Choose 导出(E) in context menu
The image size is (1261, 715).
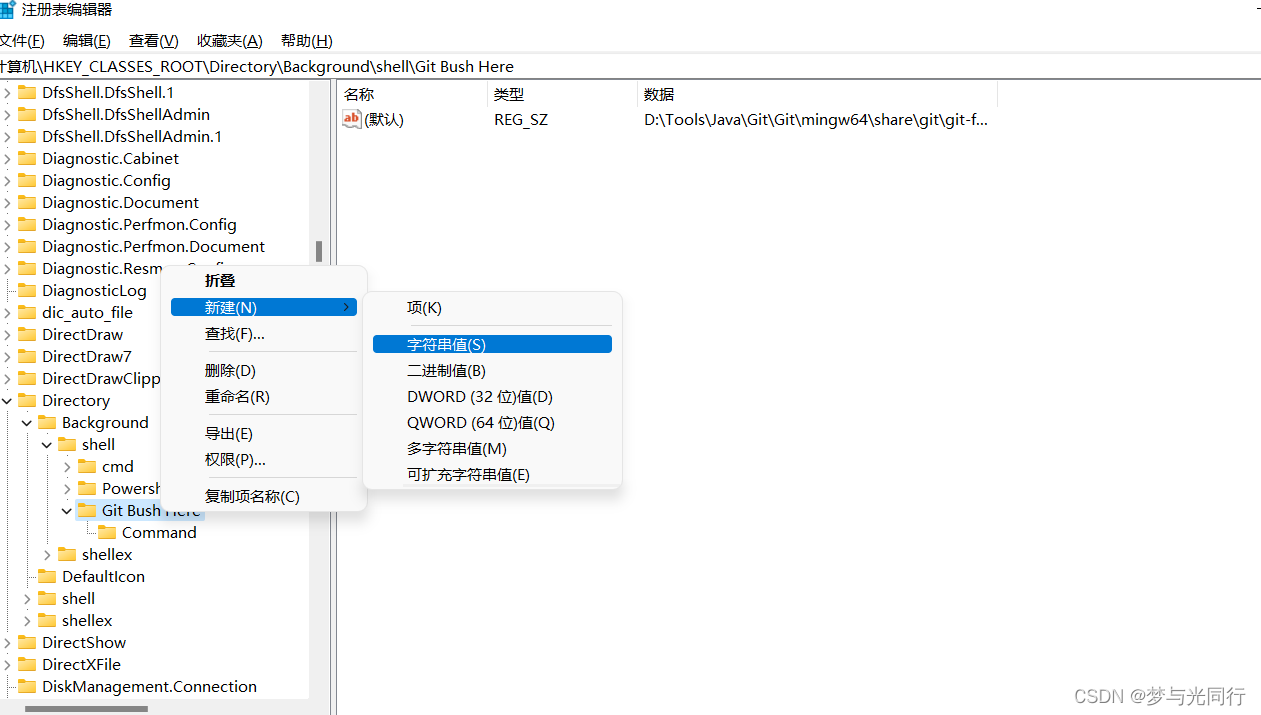[264, 434]
